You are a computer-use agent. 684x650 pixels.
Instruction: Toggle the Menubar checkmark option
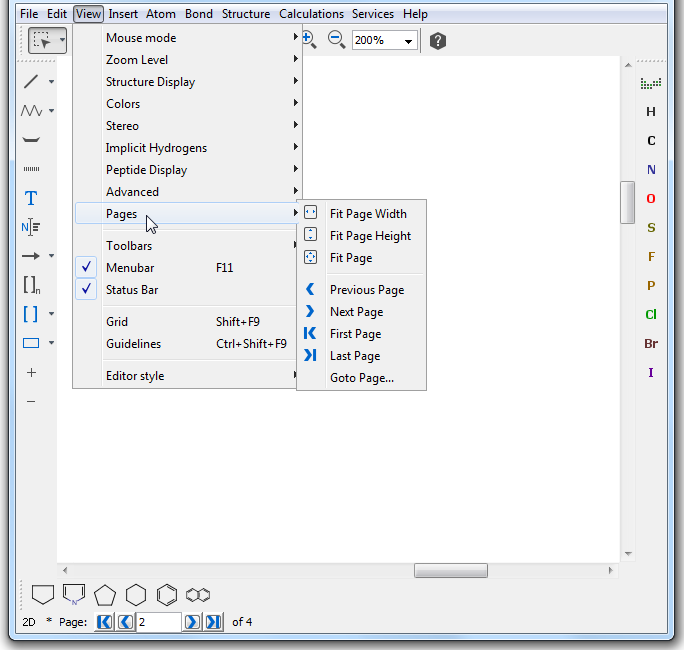click(x=130, y=268)
